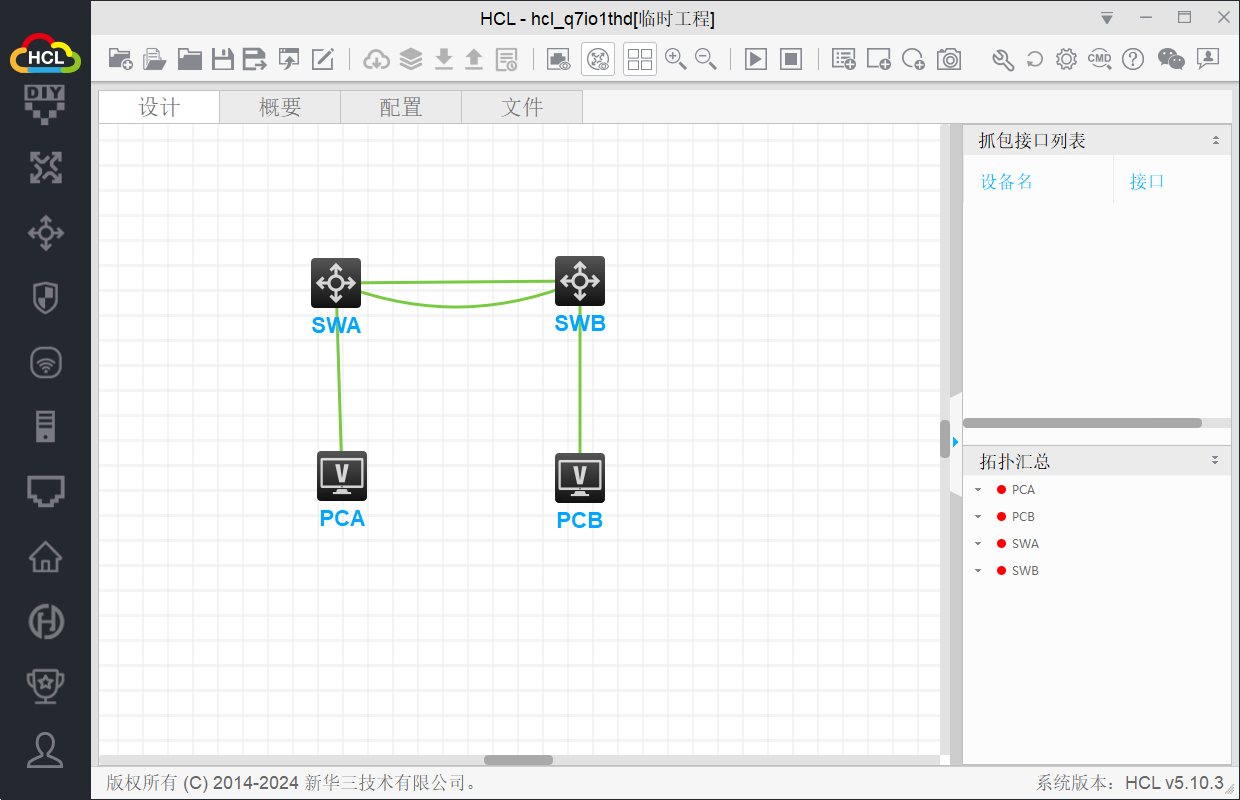The height and width of the screenshot is (800, 1240).
Task: Click the export project icon
Action: tap(289, 59)
